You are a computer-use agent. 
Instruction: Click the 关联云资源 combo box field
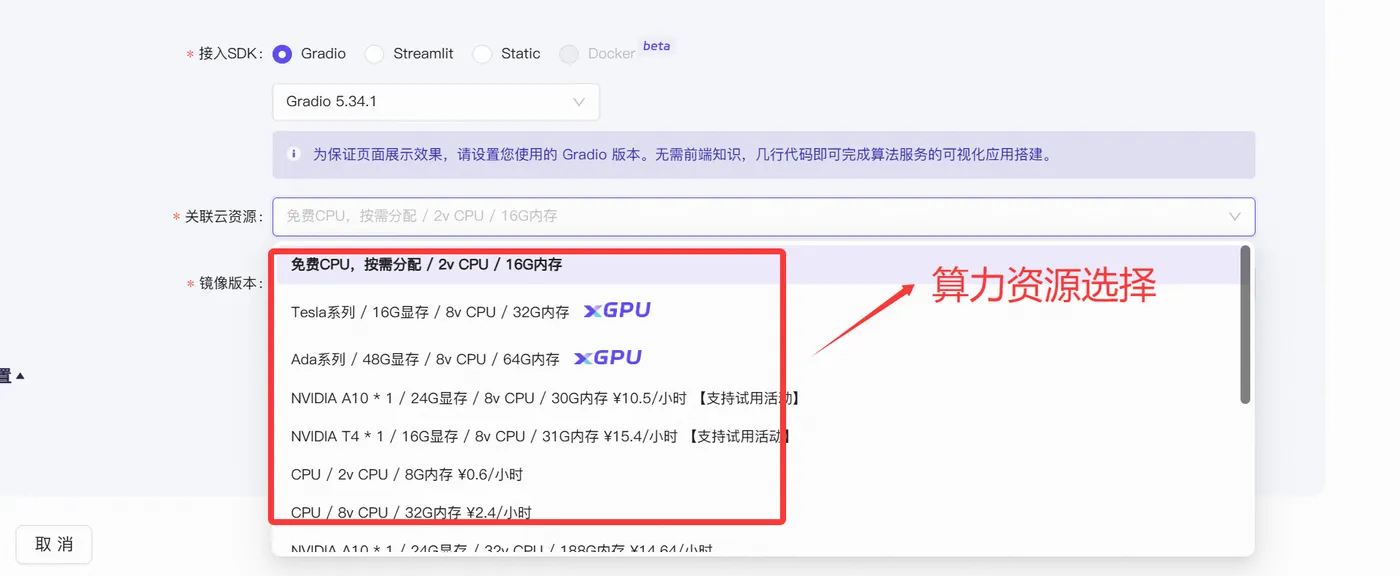pos(764,216)
